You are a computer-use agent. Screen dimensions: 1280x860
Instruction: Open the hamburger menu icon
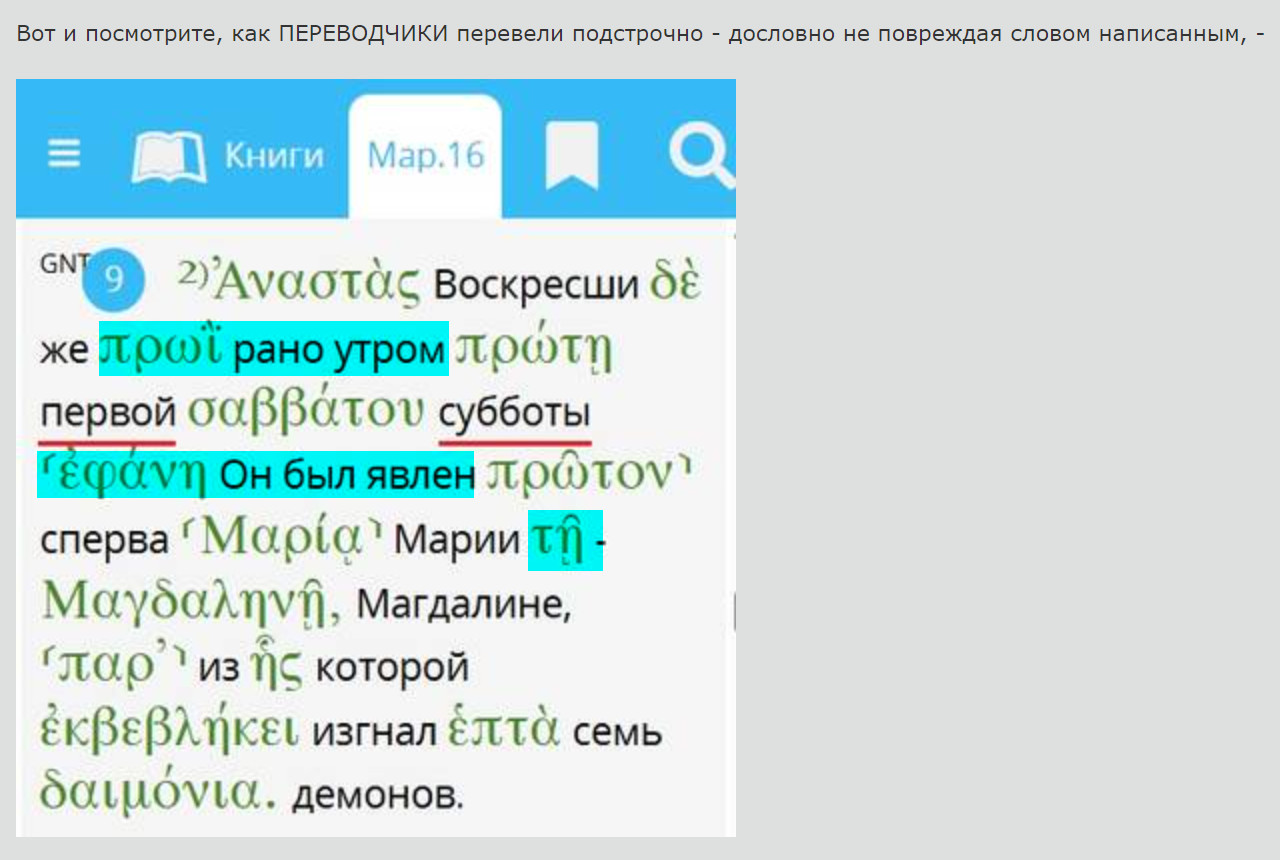point(65,154)
